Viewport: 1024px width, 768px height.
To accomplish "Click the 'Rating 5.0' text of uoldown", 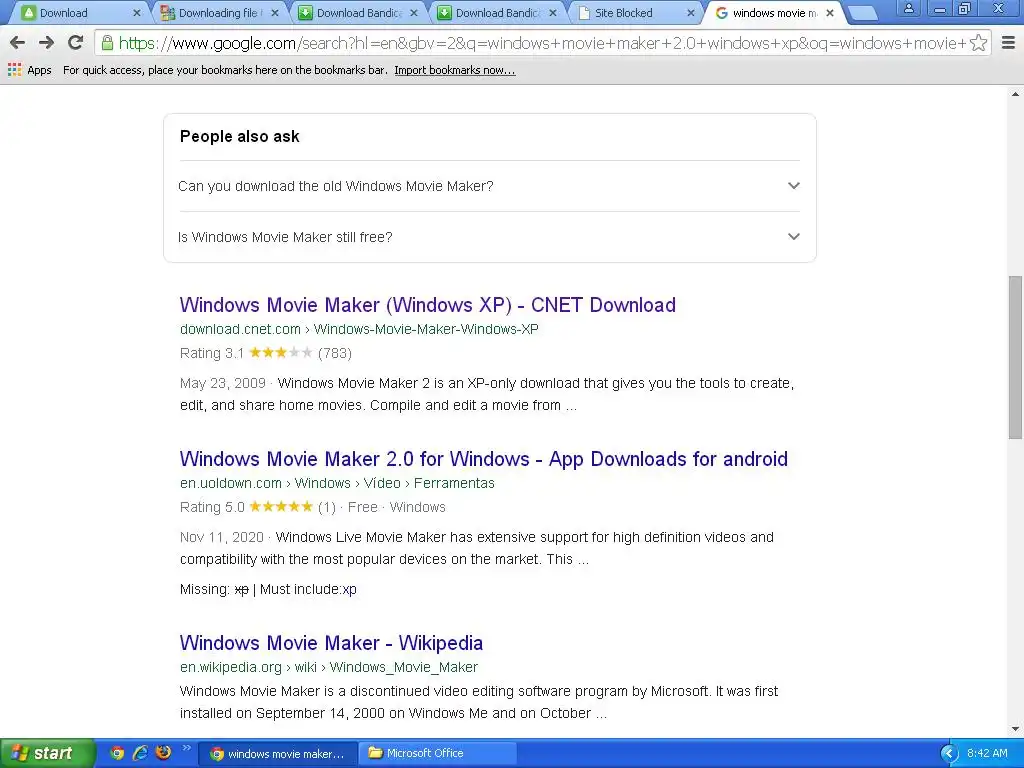I will pos(212,507).
